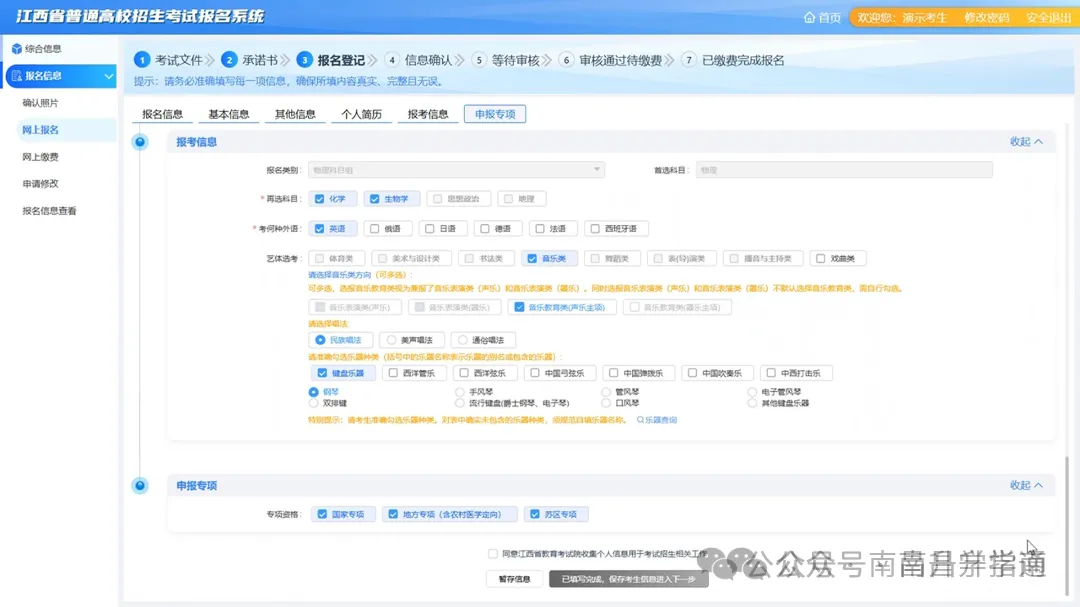Viewport: 1080px width, 607px height.
Task: Click the 首页 home icon in the header
Action: coord(809,17)
